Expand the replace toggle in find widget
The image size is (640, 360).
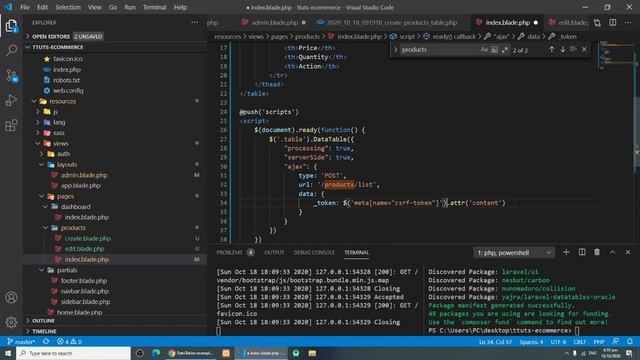(395, 50)
